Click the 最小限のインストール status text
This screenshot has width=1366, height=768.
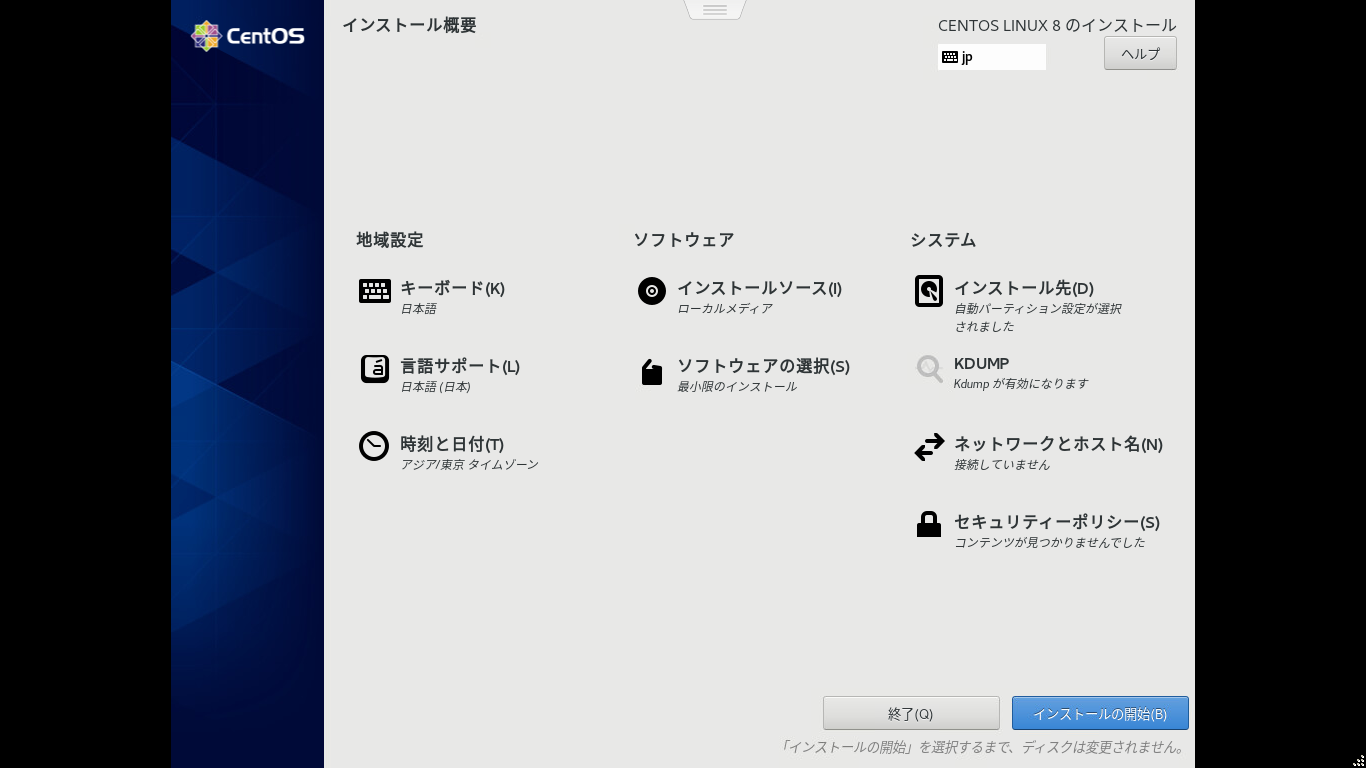pyautogui.click(x=737, y=387)
